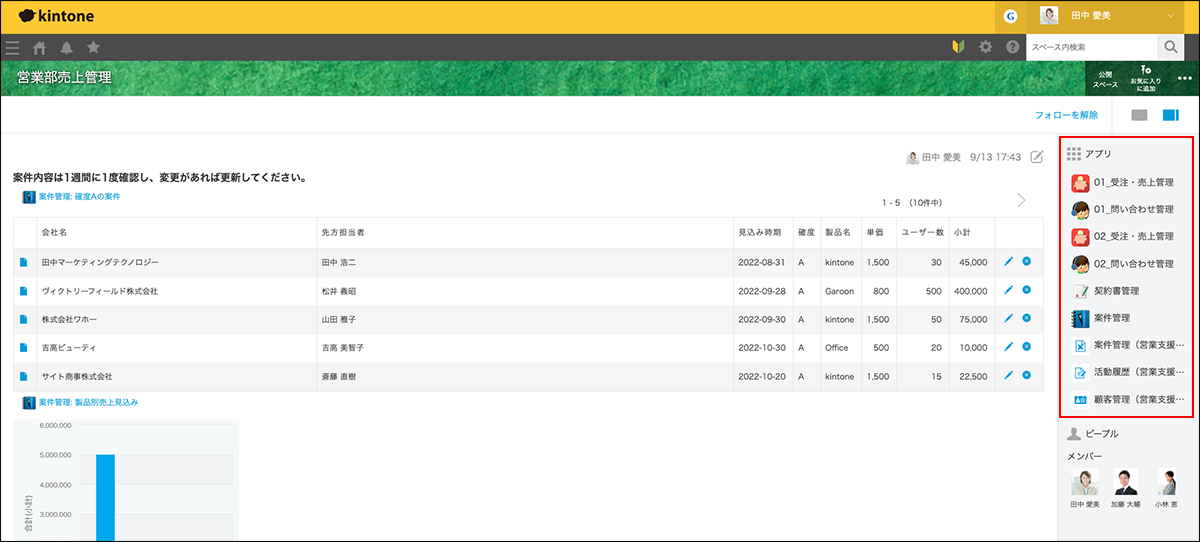Click in the スペース内検索 search field
Image resolution: width=1200 pixels, height=542 pixels.
tap(1090, 47)
